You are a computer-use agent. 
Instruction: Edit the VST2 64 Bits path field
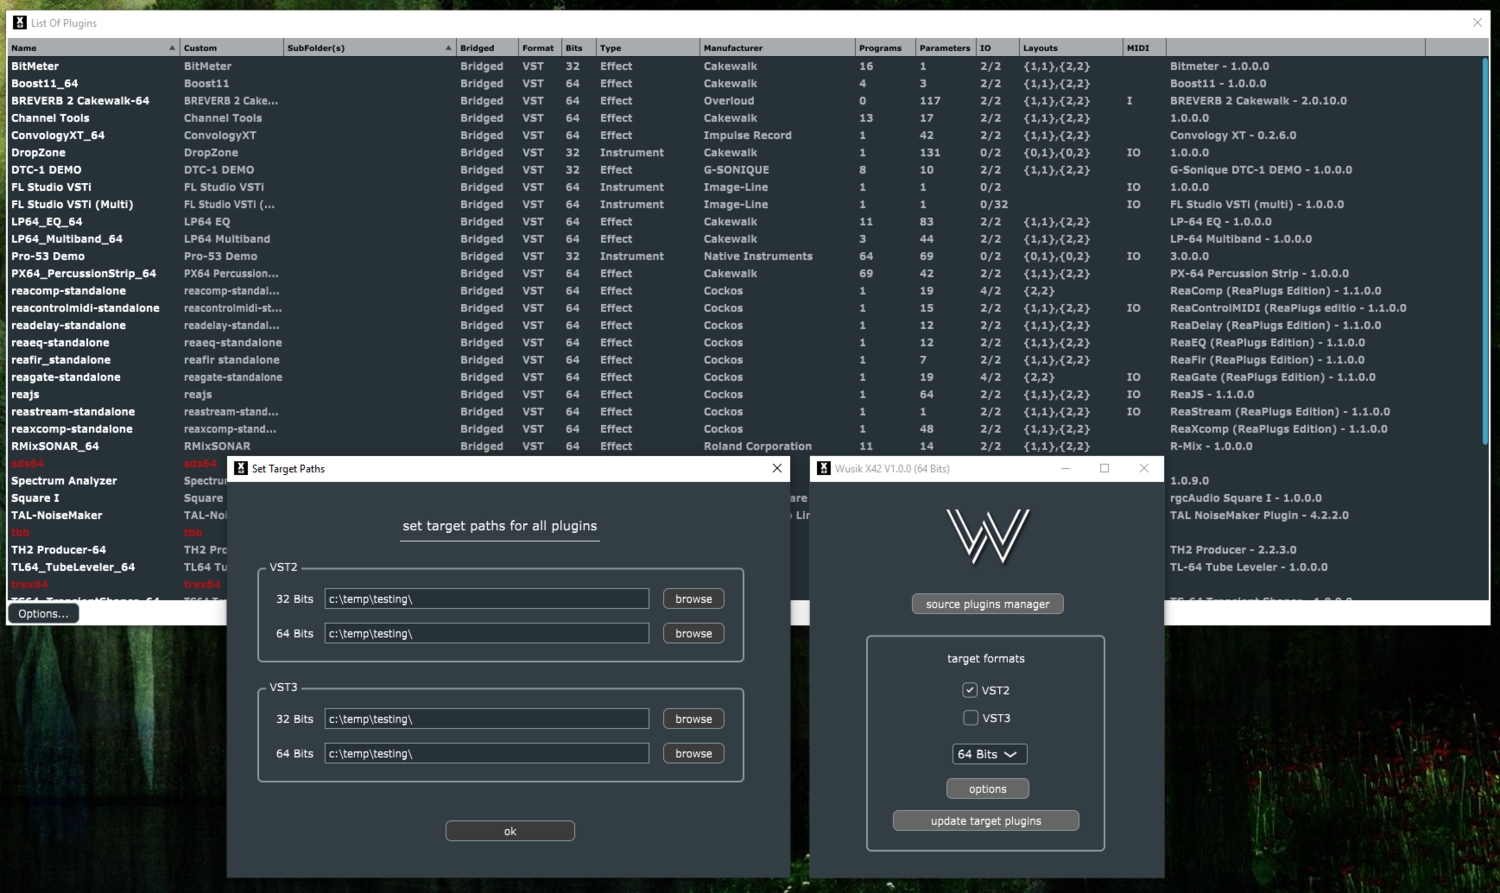[x=486, y=633]
